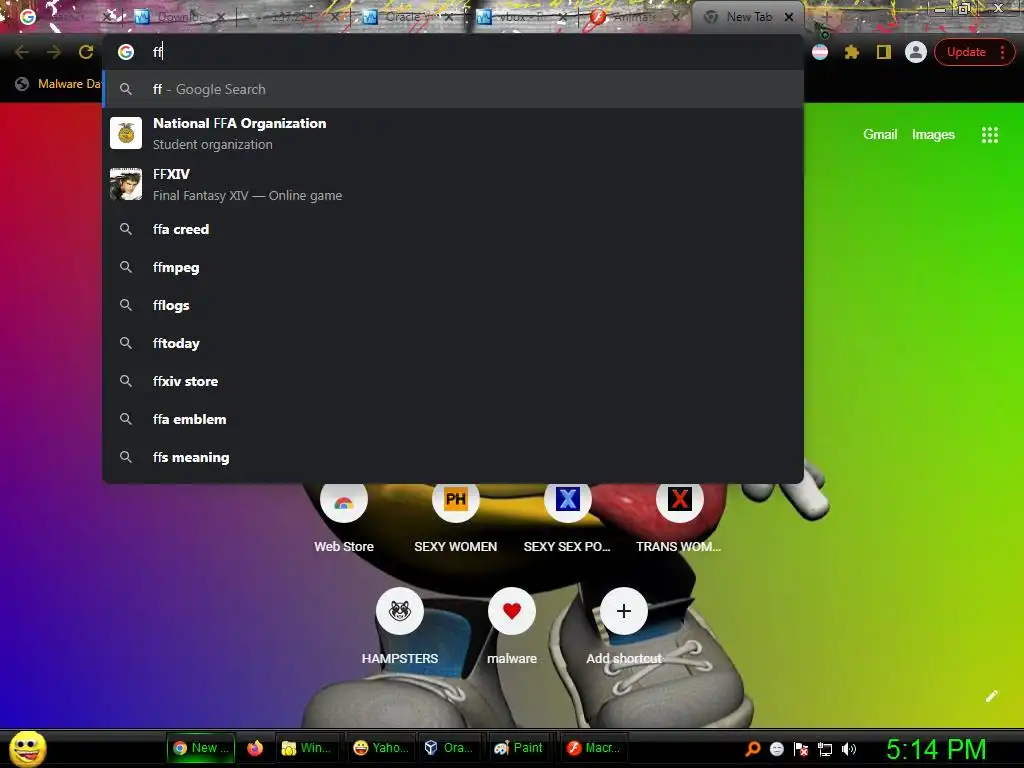Image resolution: width=1024 pixels, height=768 pixels.
Task: Click the red Update button
Action: 966,52
